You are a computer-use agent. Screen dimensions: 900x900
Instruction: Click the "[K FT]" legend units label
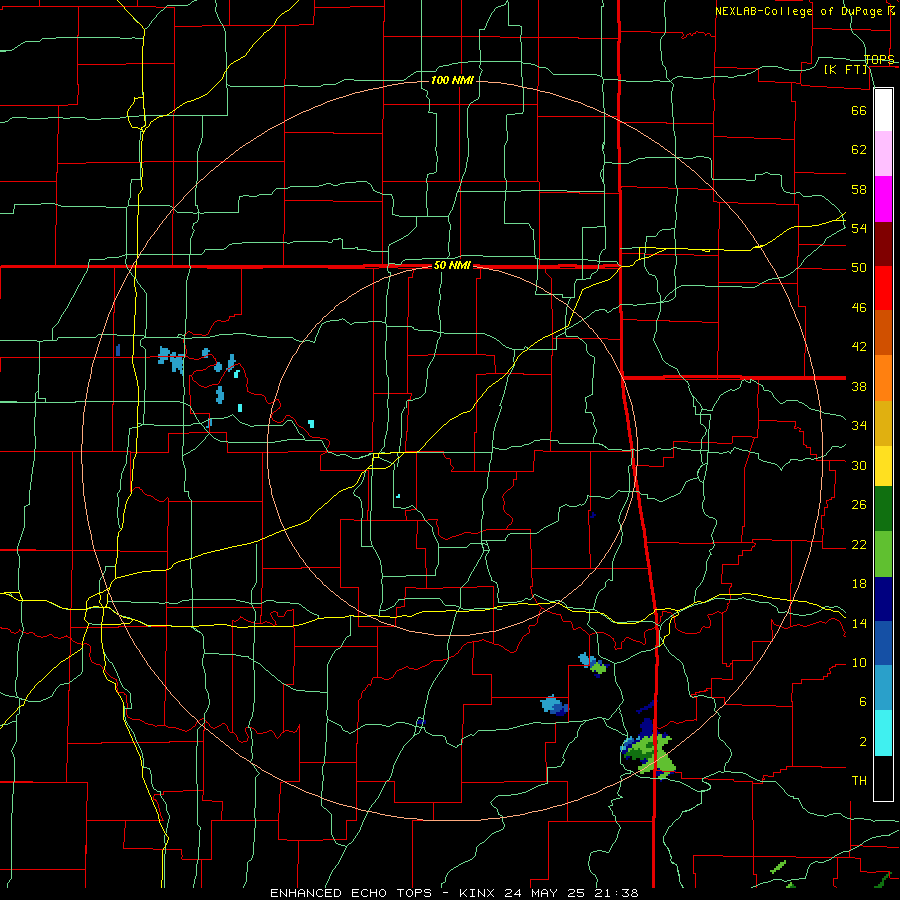pos(846,69)
